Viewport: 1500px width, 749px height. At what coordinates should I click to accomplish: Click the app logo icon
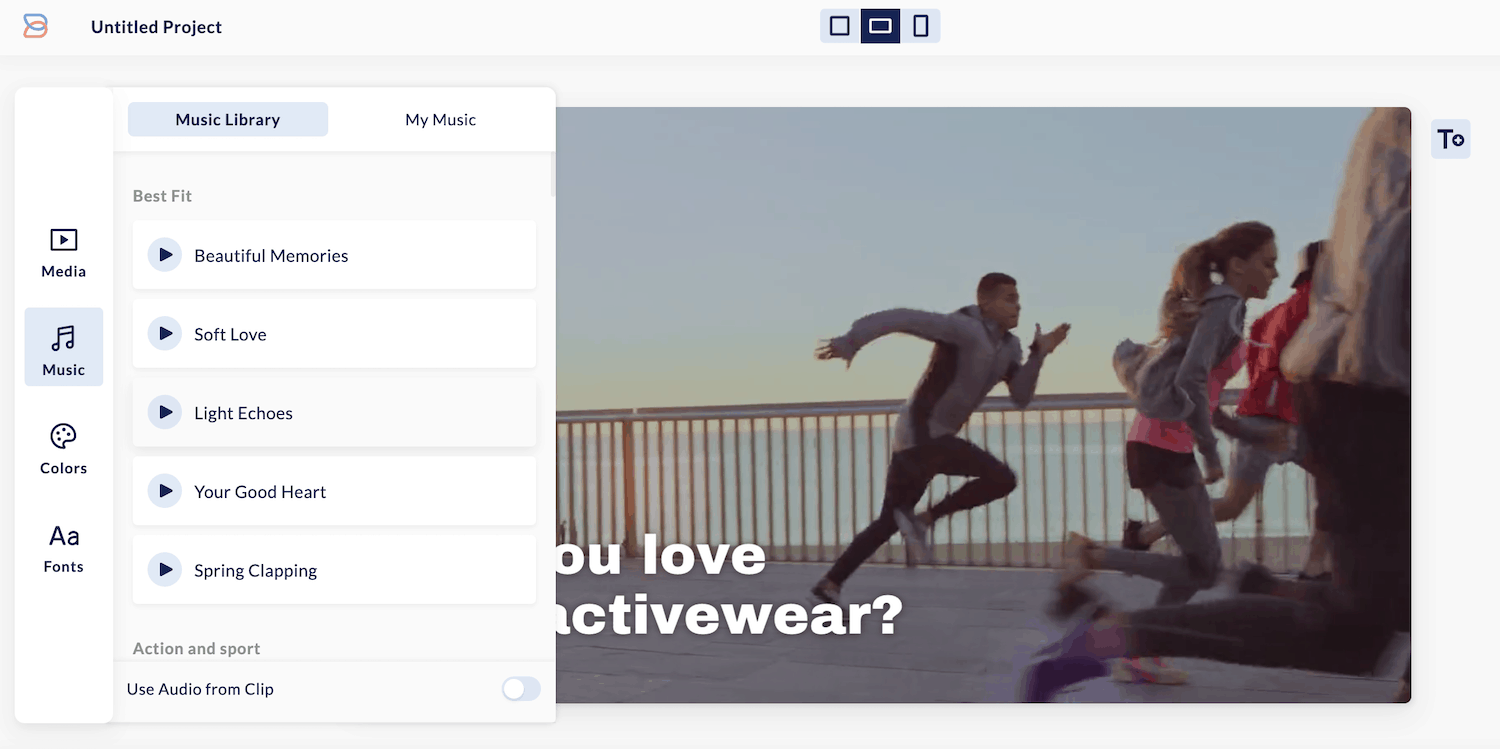pos(35,26)
